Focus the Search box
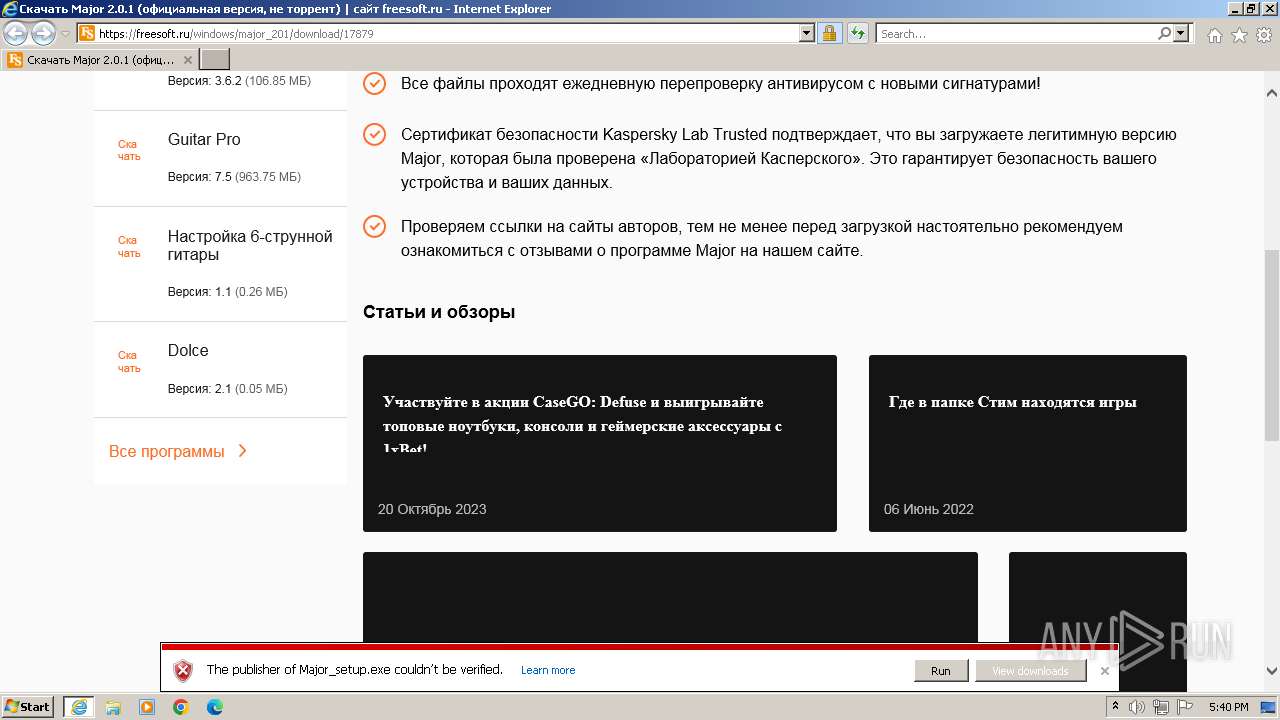The height and width of the screenshot is (720, 1280). [1016, 33]
